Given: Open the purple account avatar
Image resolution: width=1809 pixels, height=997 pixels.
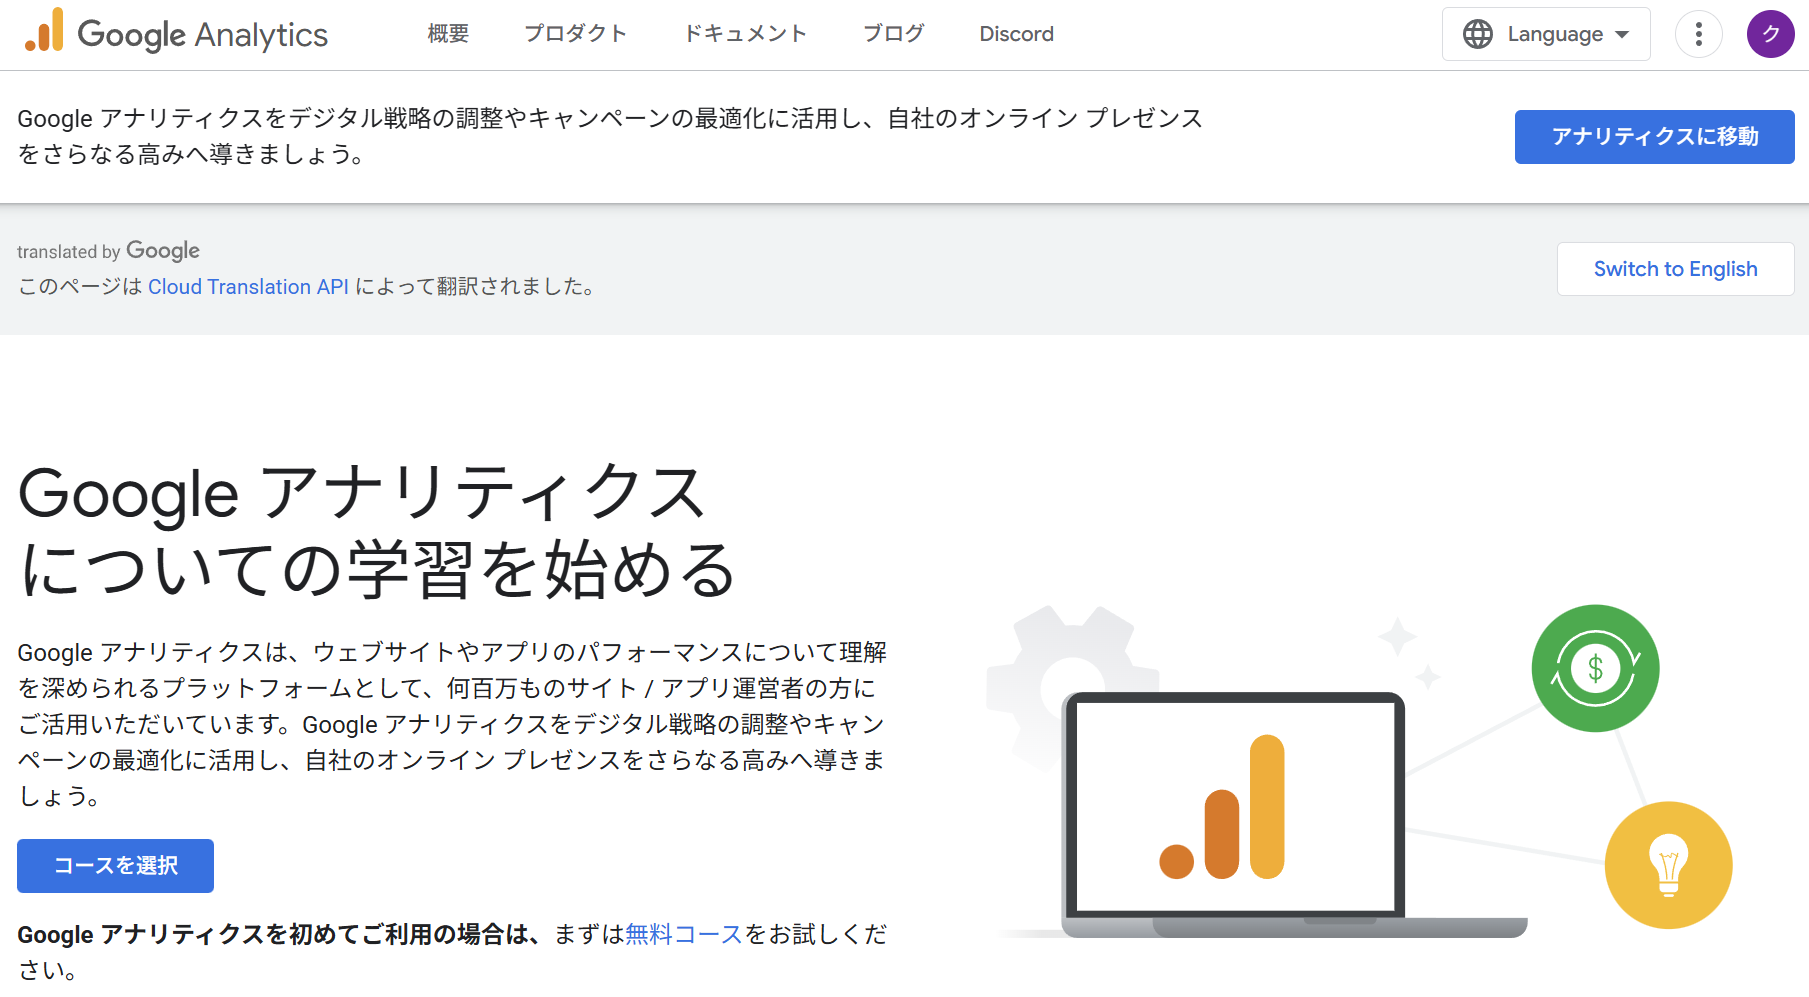Looking at the screenshot, I should tap(1770, 34).
